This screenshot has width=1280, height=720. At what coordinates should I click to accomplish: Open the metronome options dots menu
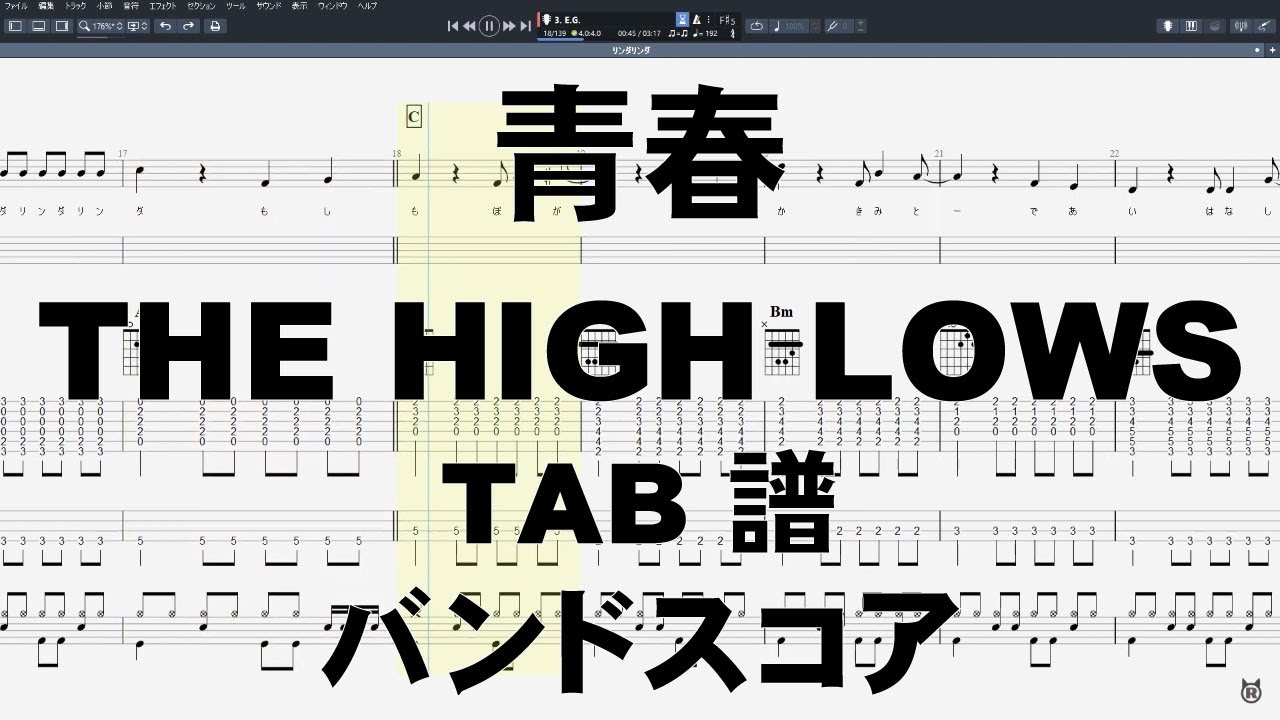[710, 19]
